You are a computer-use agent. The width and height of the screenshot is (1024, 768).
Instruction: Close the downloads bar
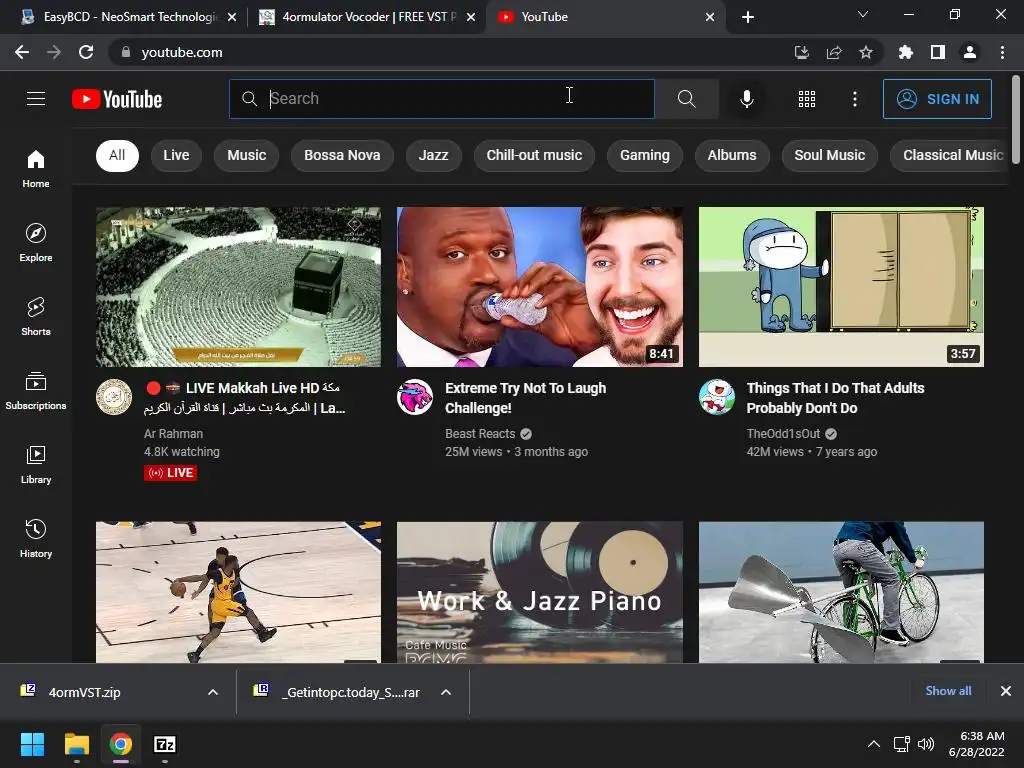click(1006, 690)
